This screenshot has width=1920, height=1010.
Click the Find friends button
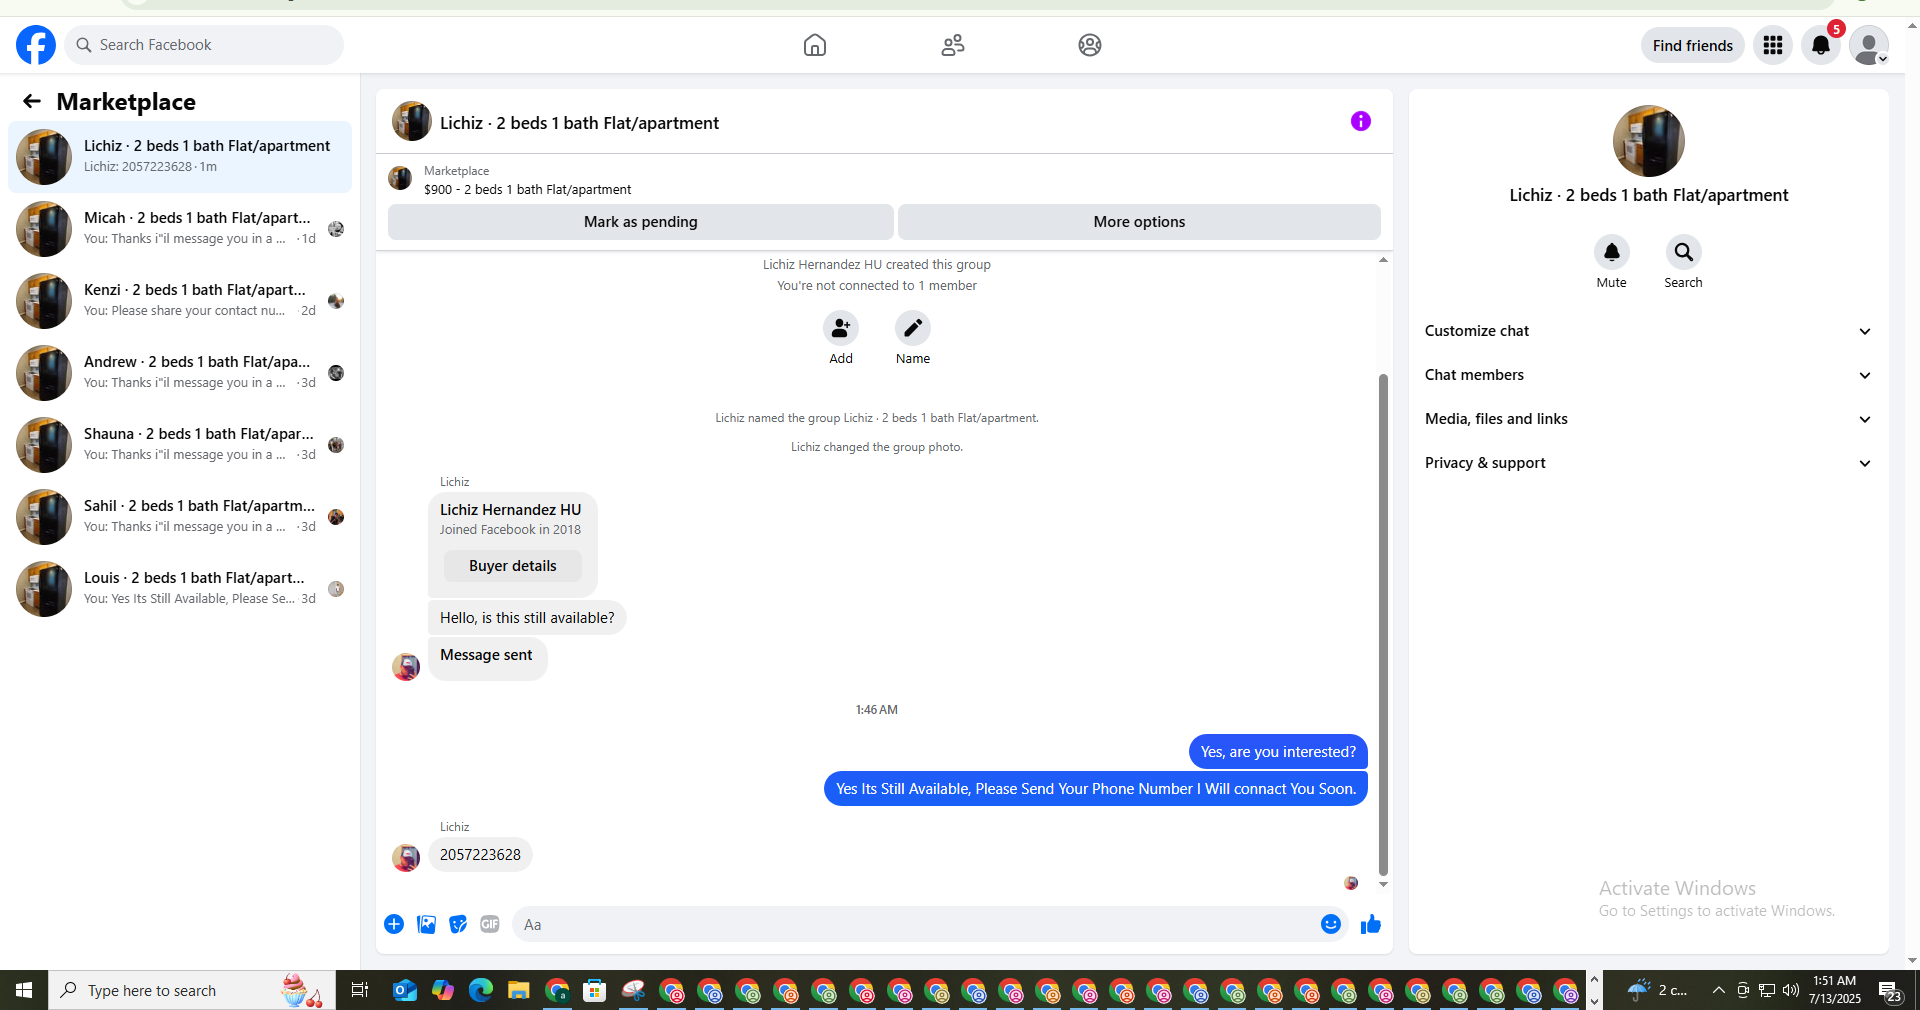[1693, 45]
